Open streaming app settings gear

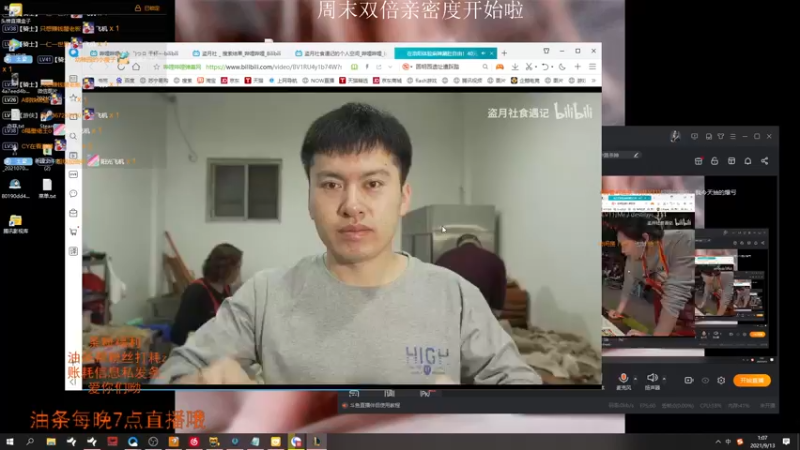(x=721, y=380)
